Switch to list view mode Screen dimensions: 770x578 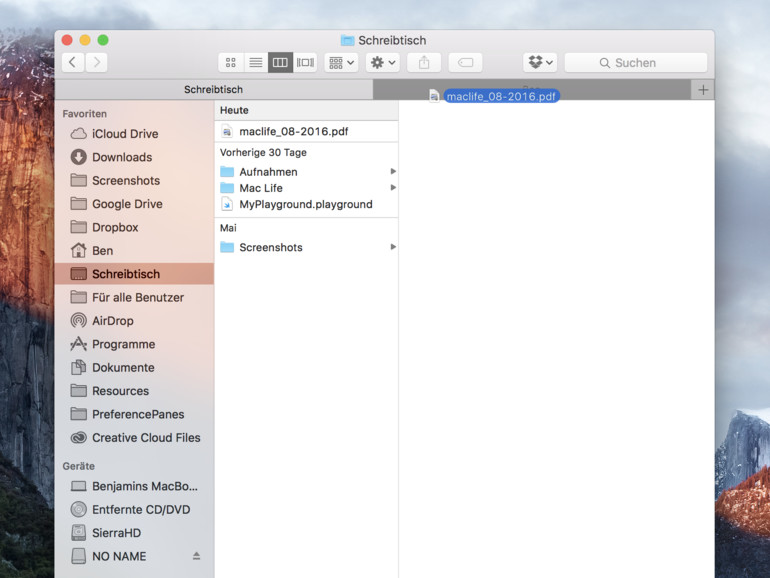click(x=256, y=62)
